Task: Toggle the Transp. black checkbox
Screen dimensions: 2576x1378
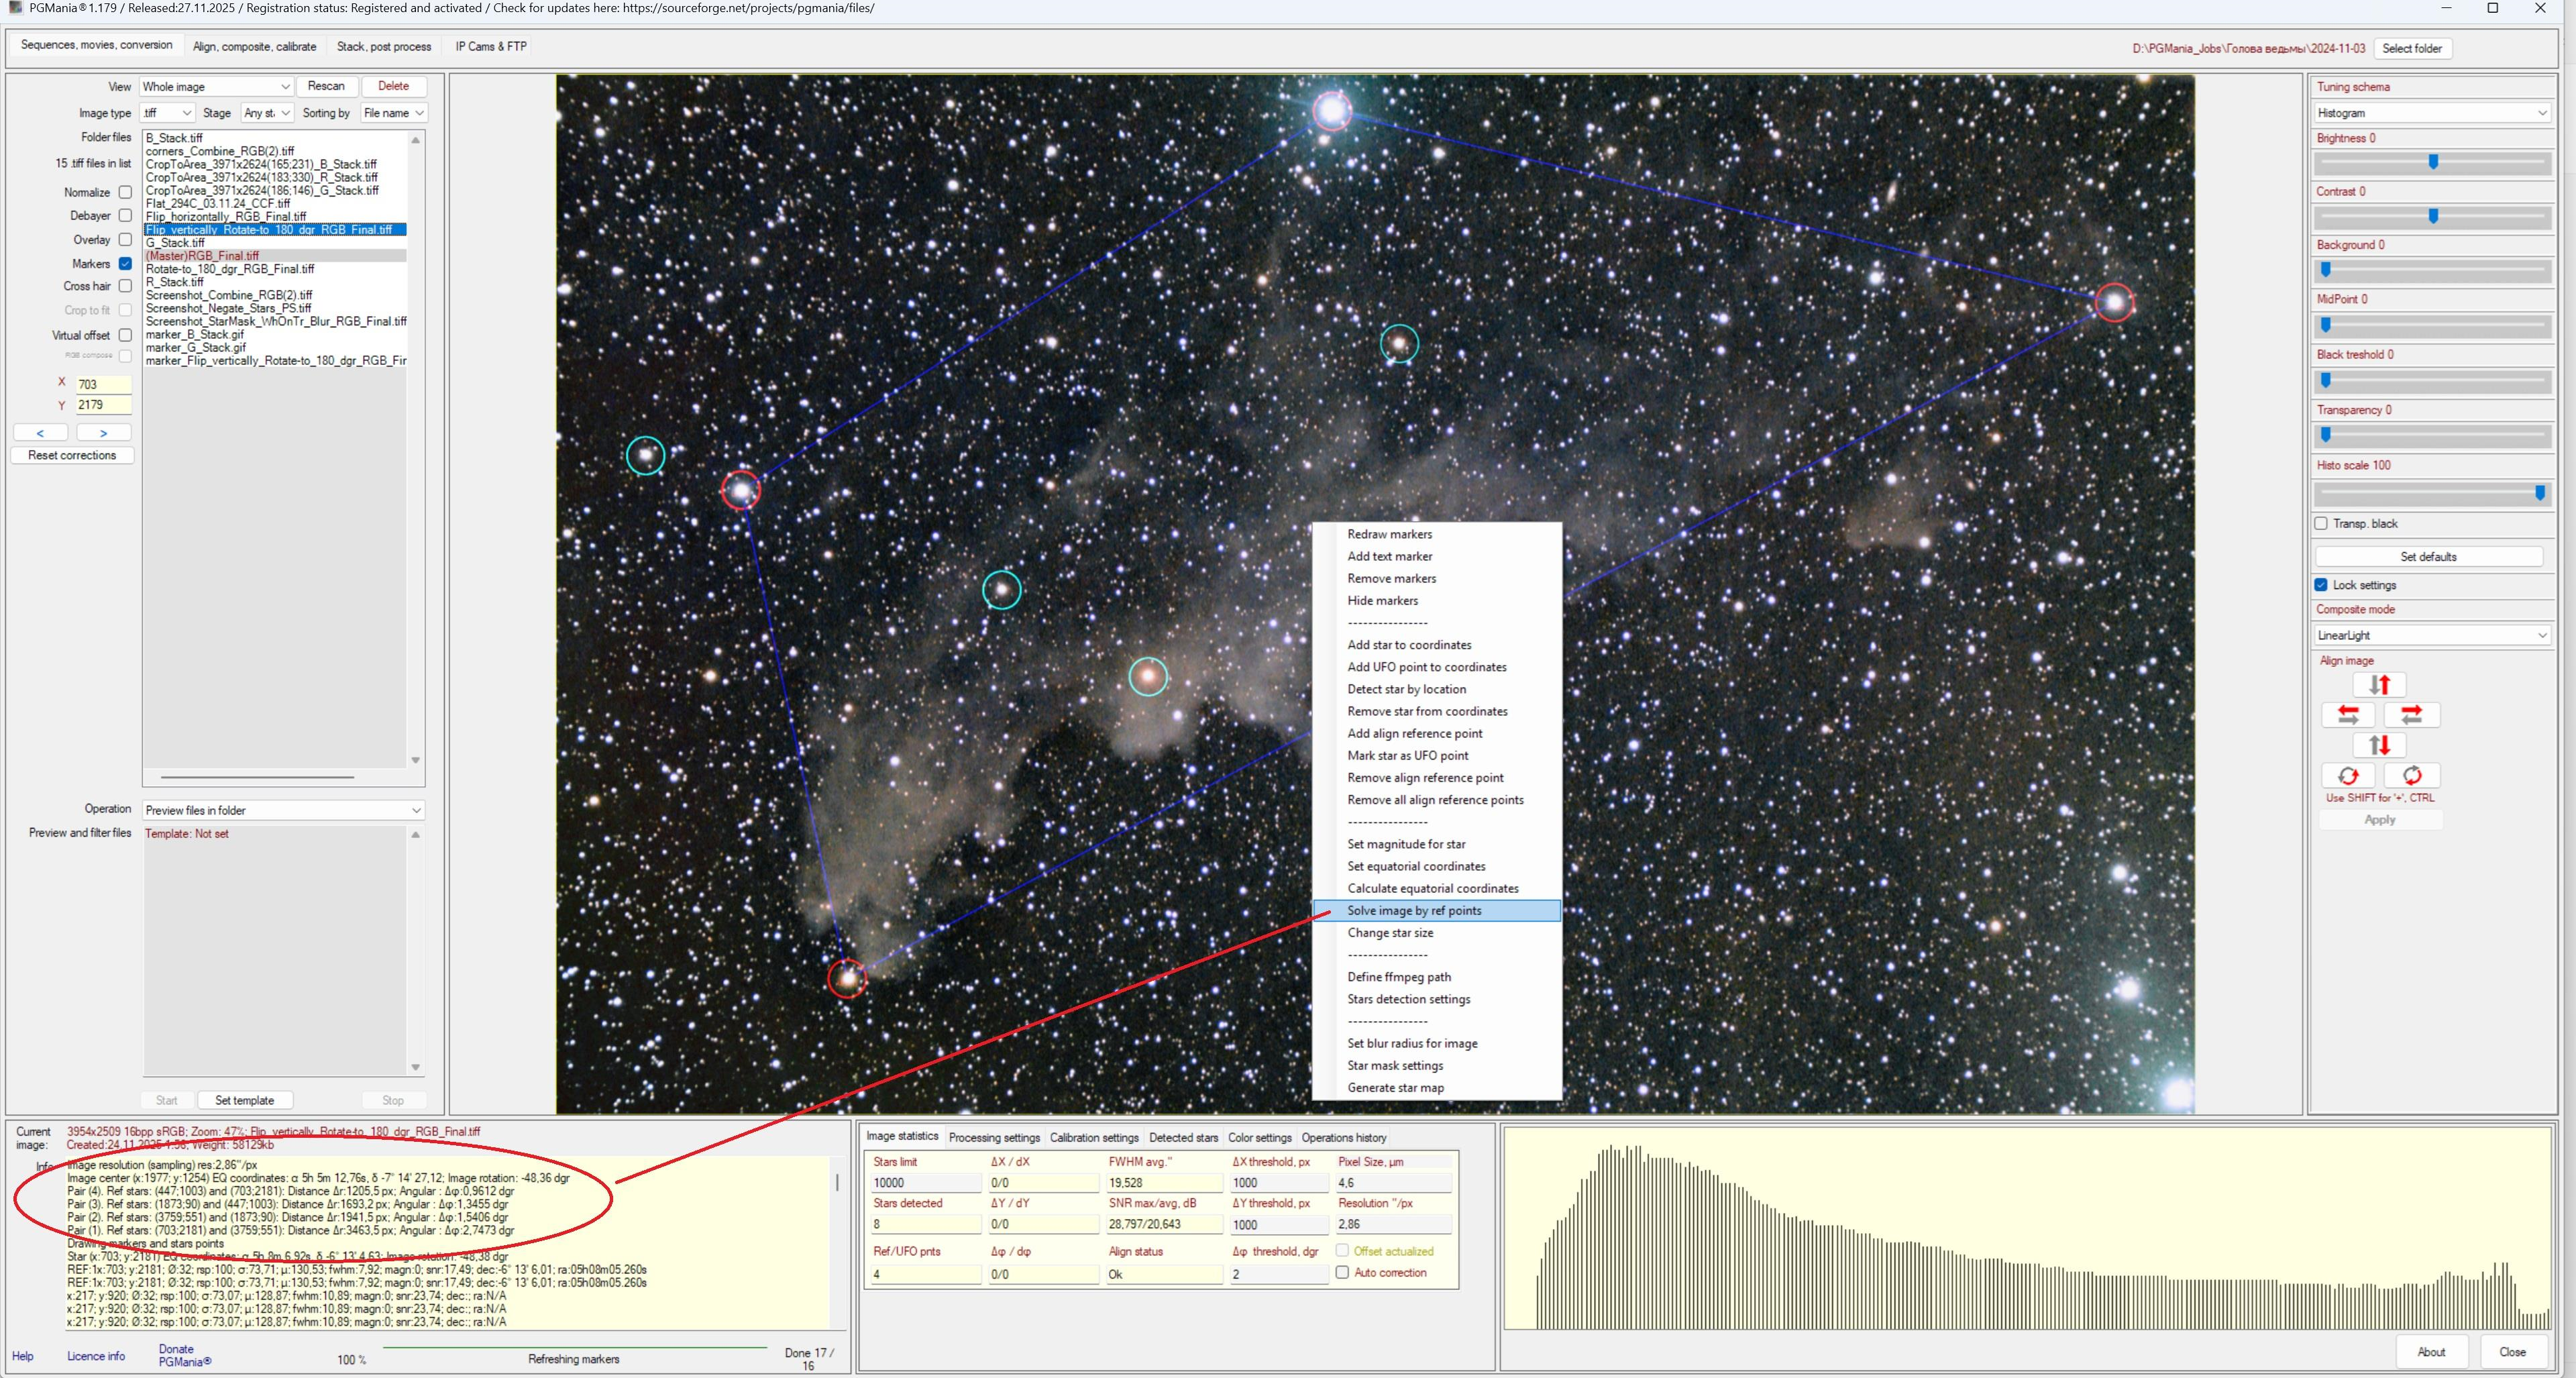Action: [x=2321, y=524]
